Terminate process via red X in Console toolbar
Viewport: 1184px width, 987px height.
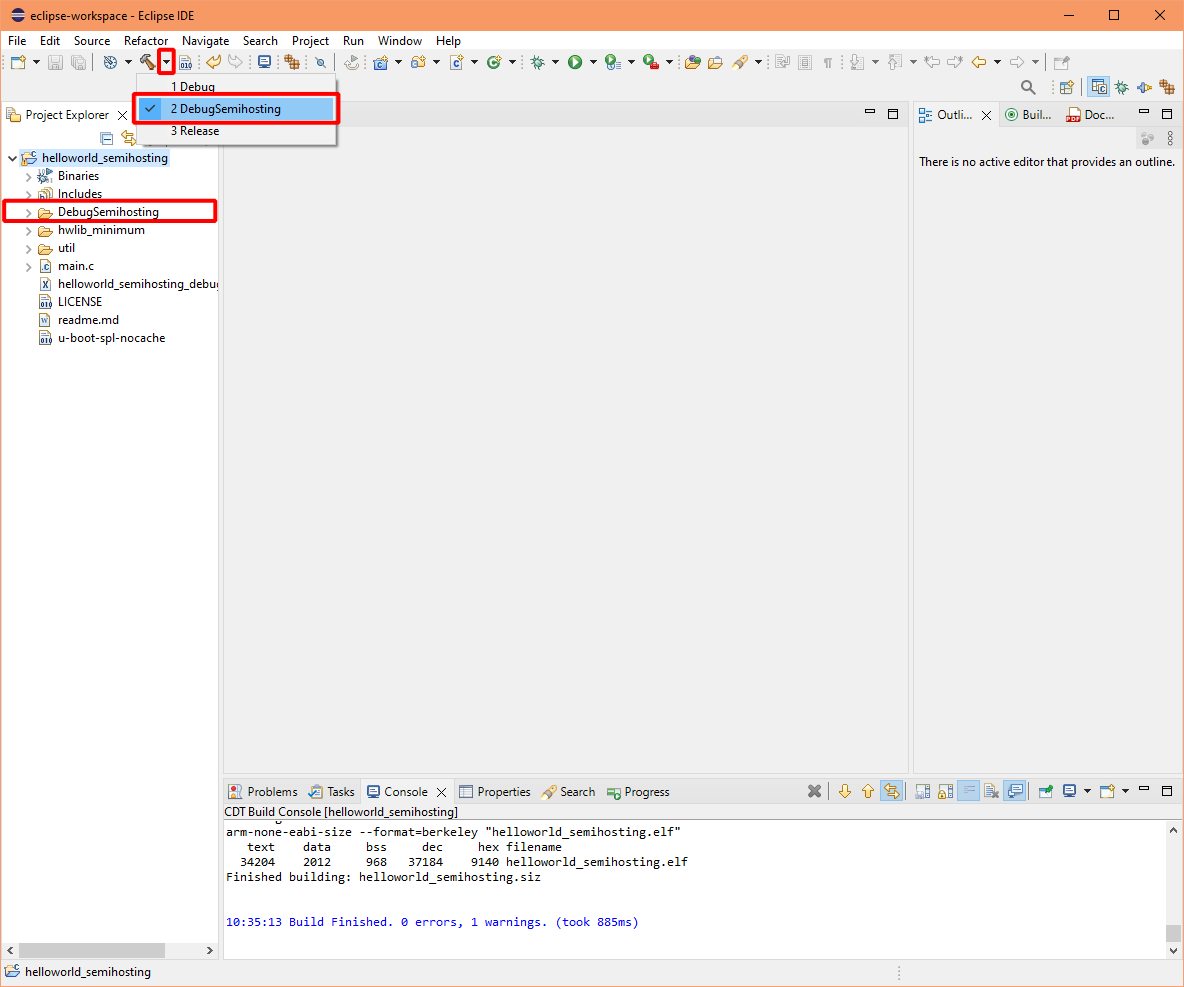(814, 791)
